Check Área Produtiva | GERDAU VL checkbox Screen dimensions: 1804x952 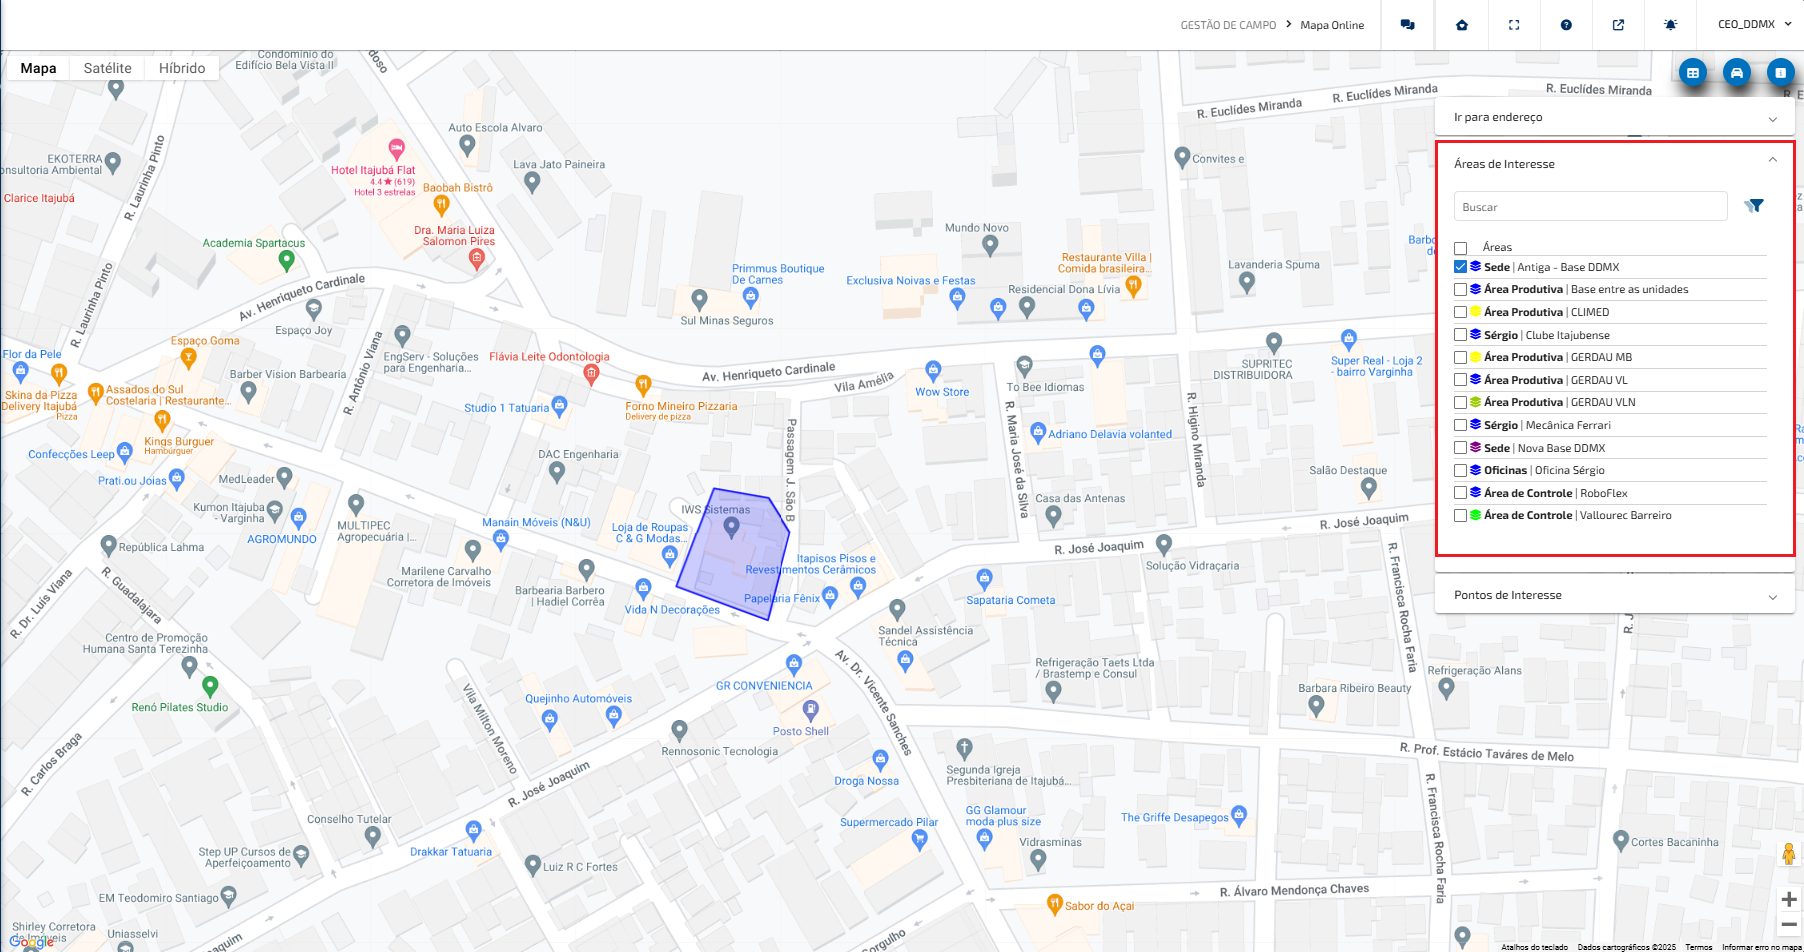pyautogui.click(x=1460, y=380)
